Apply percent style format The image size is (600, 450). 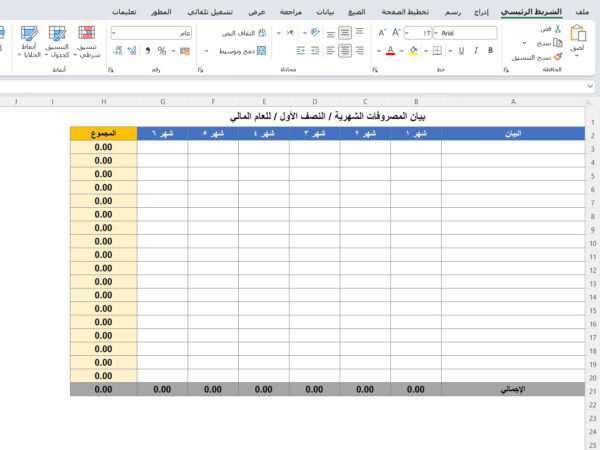click(x=162, y=51)
